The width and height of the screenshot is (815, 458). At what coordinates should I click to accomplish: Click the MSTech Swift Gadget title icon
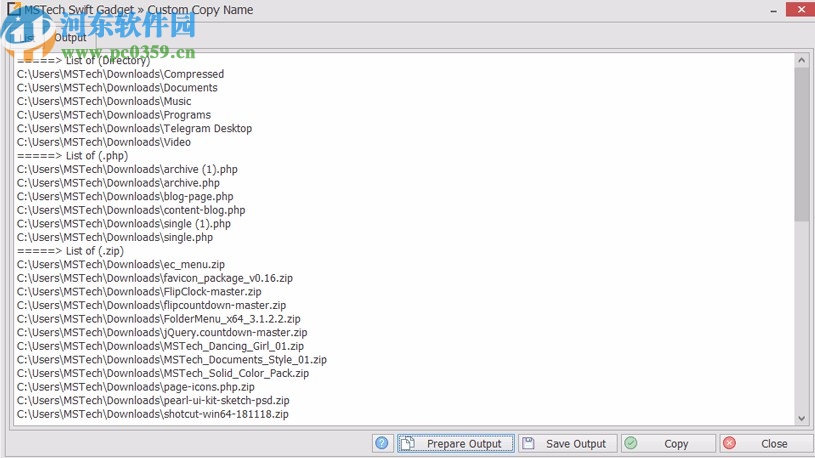(x=14, y=8)
